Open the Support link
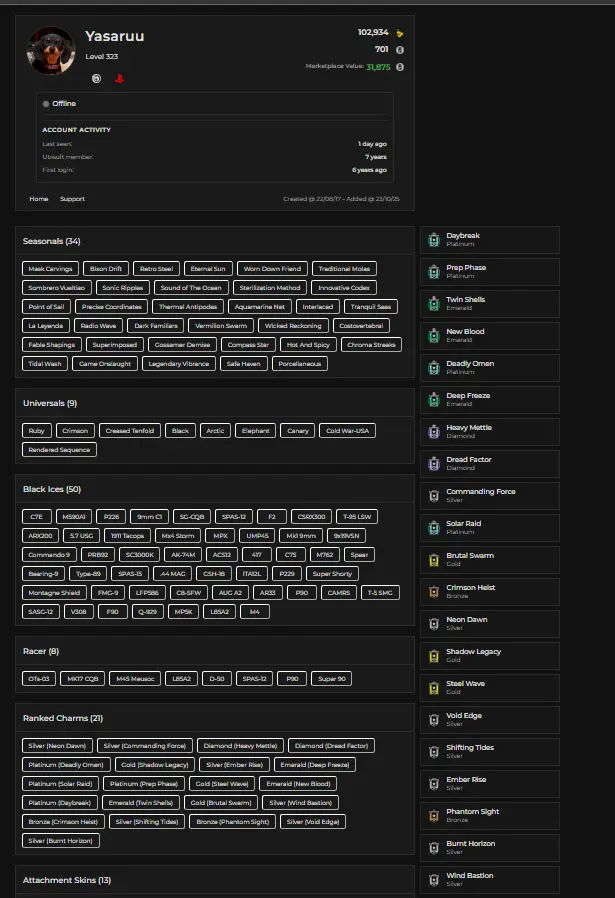Screen dimensions: 615x898 (x=72, y=199)
